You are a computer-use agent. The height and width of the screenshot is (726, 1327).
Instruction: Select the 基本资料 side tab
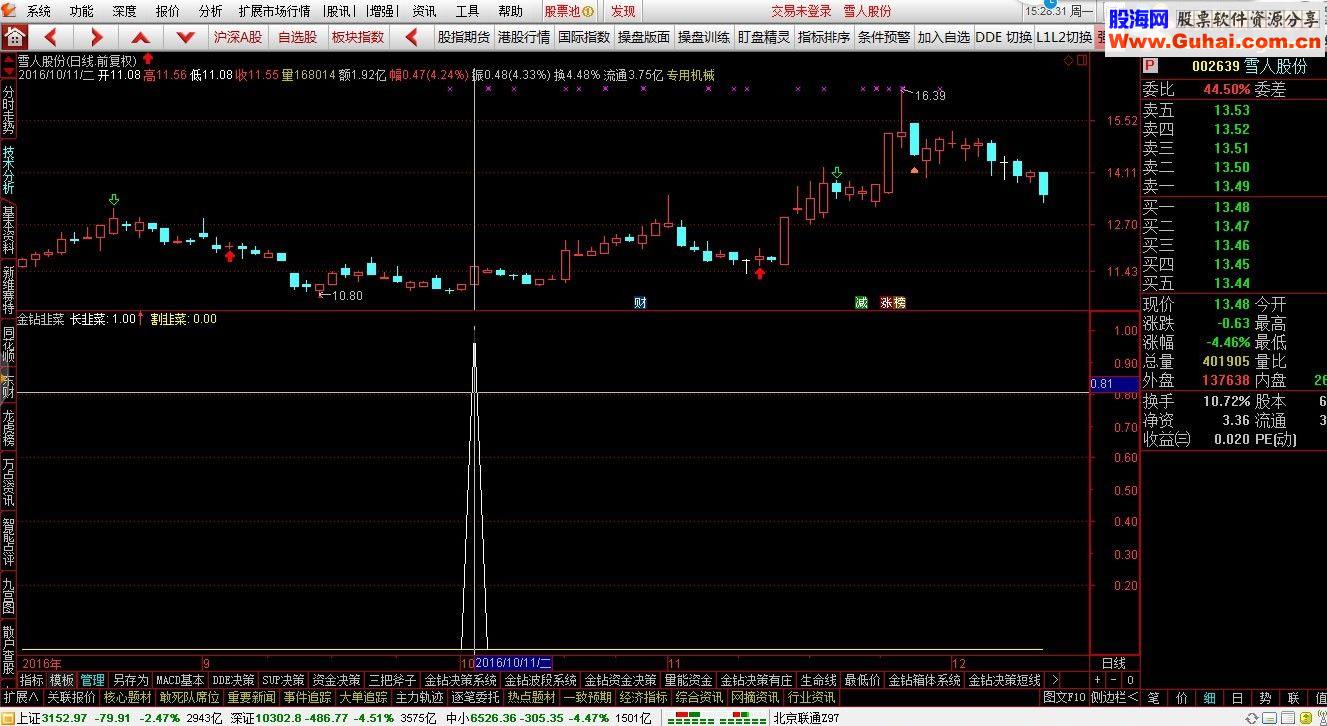coord(8,230)
